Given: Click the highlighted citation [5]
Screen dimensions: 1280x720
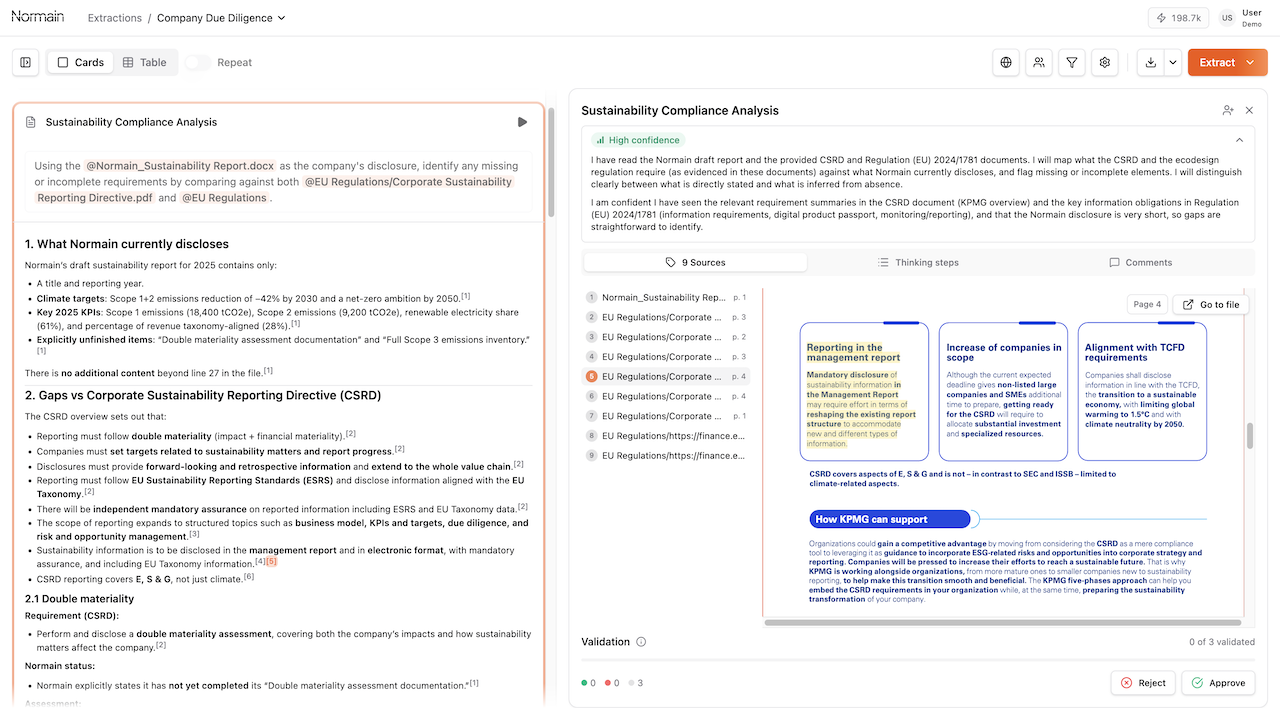Looking at the screenshot, I should click(271, 561).
